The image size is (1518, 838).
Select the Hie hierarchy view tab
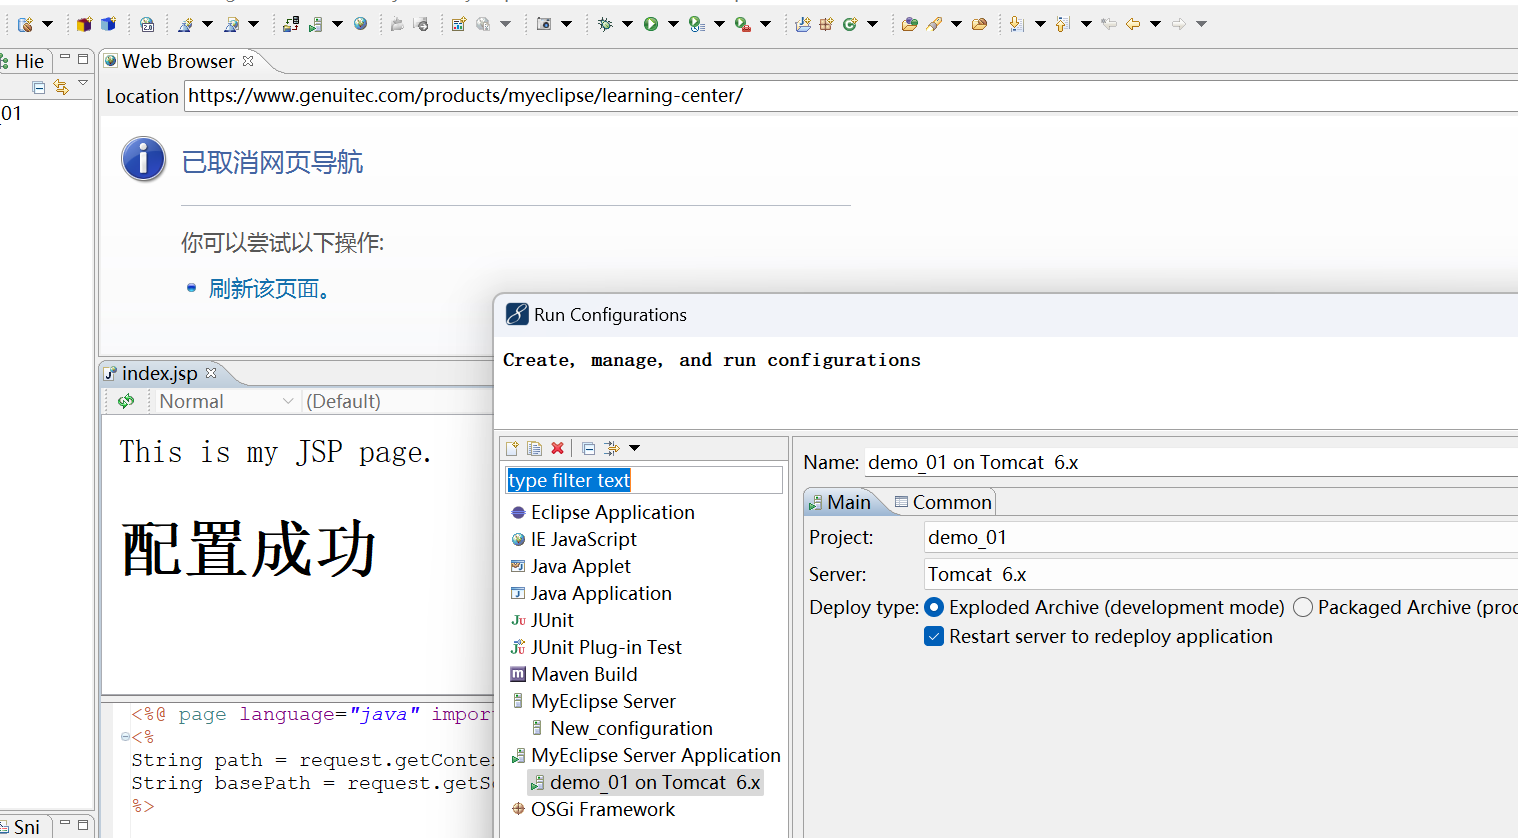[24, 61]
